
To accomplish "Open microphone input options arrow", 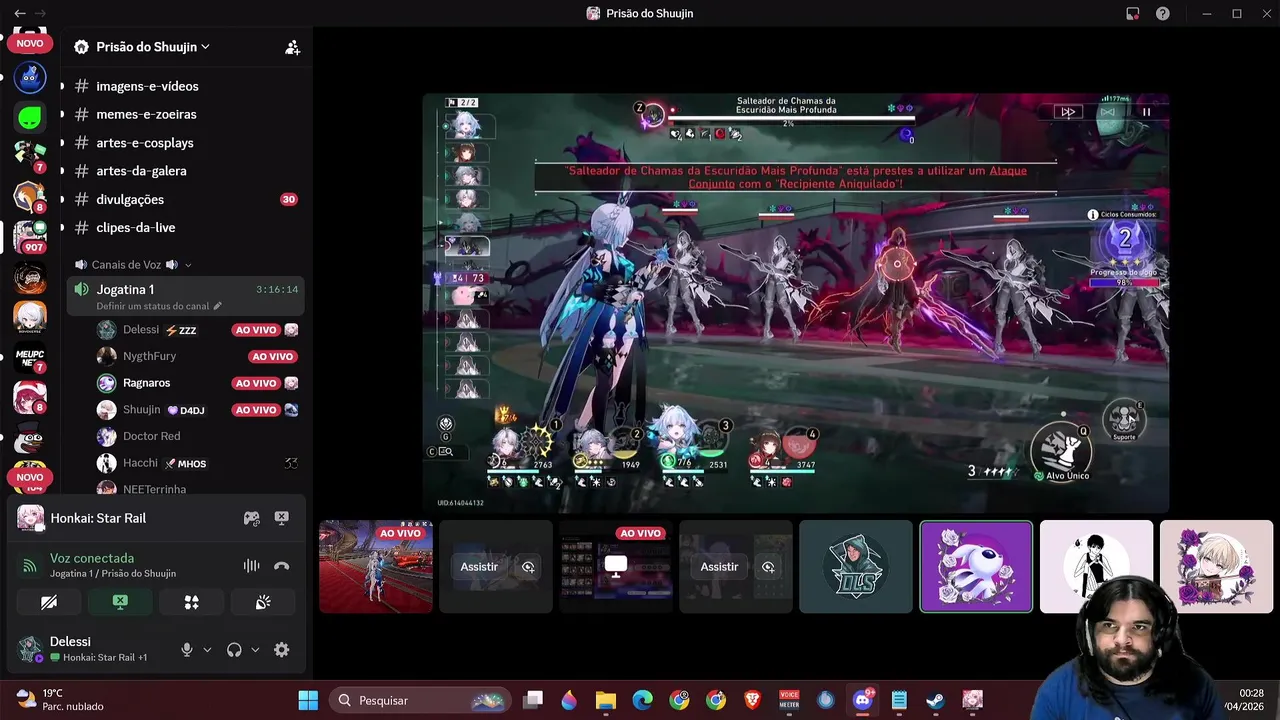I will pyautogui.click(x=207, y=650).
